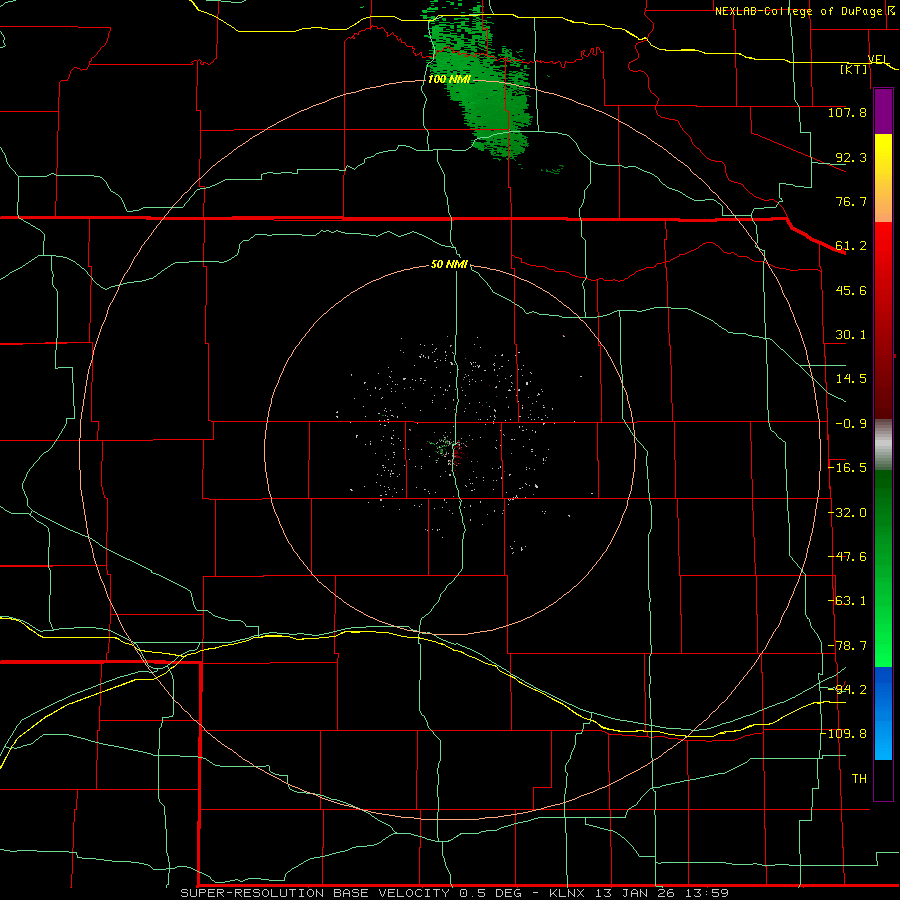Click the 0.5 DEG elevation text
900x900 pixels.
pyautogui.click(x=490, y=893)
